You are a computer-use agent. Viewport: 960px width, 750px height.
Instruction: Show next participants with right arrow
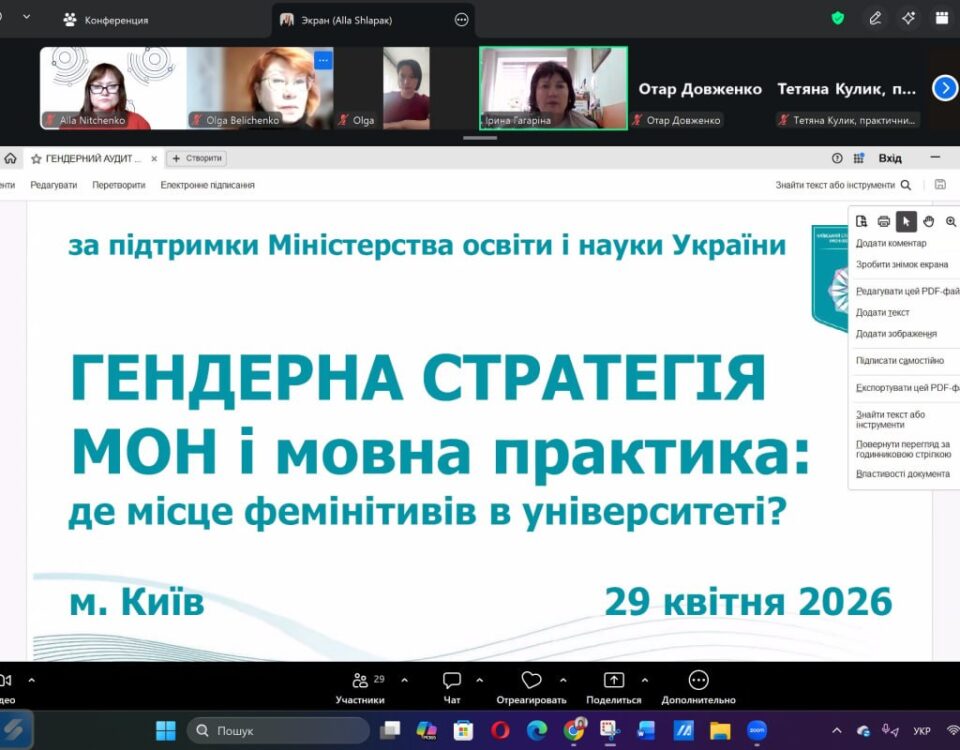click(x=945, y=88)
